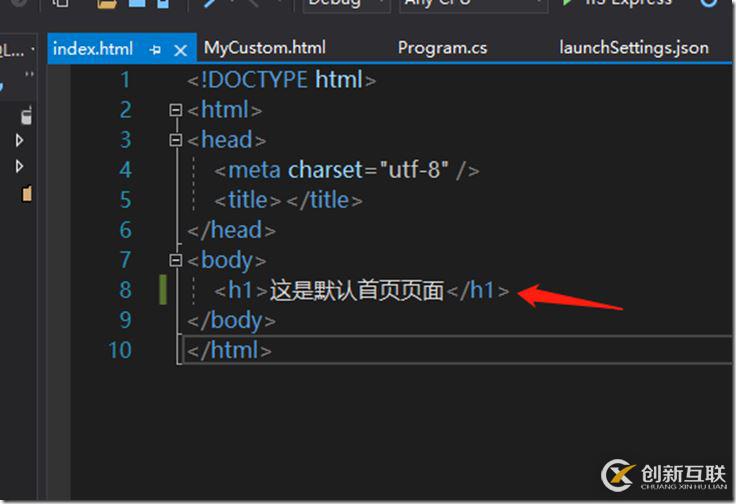Click line number 8 in the gutter
This screenshot has width=736, height=504.
(125, 290)
